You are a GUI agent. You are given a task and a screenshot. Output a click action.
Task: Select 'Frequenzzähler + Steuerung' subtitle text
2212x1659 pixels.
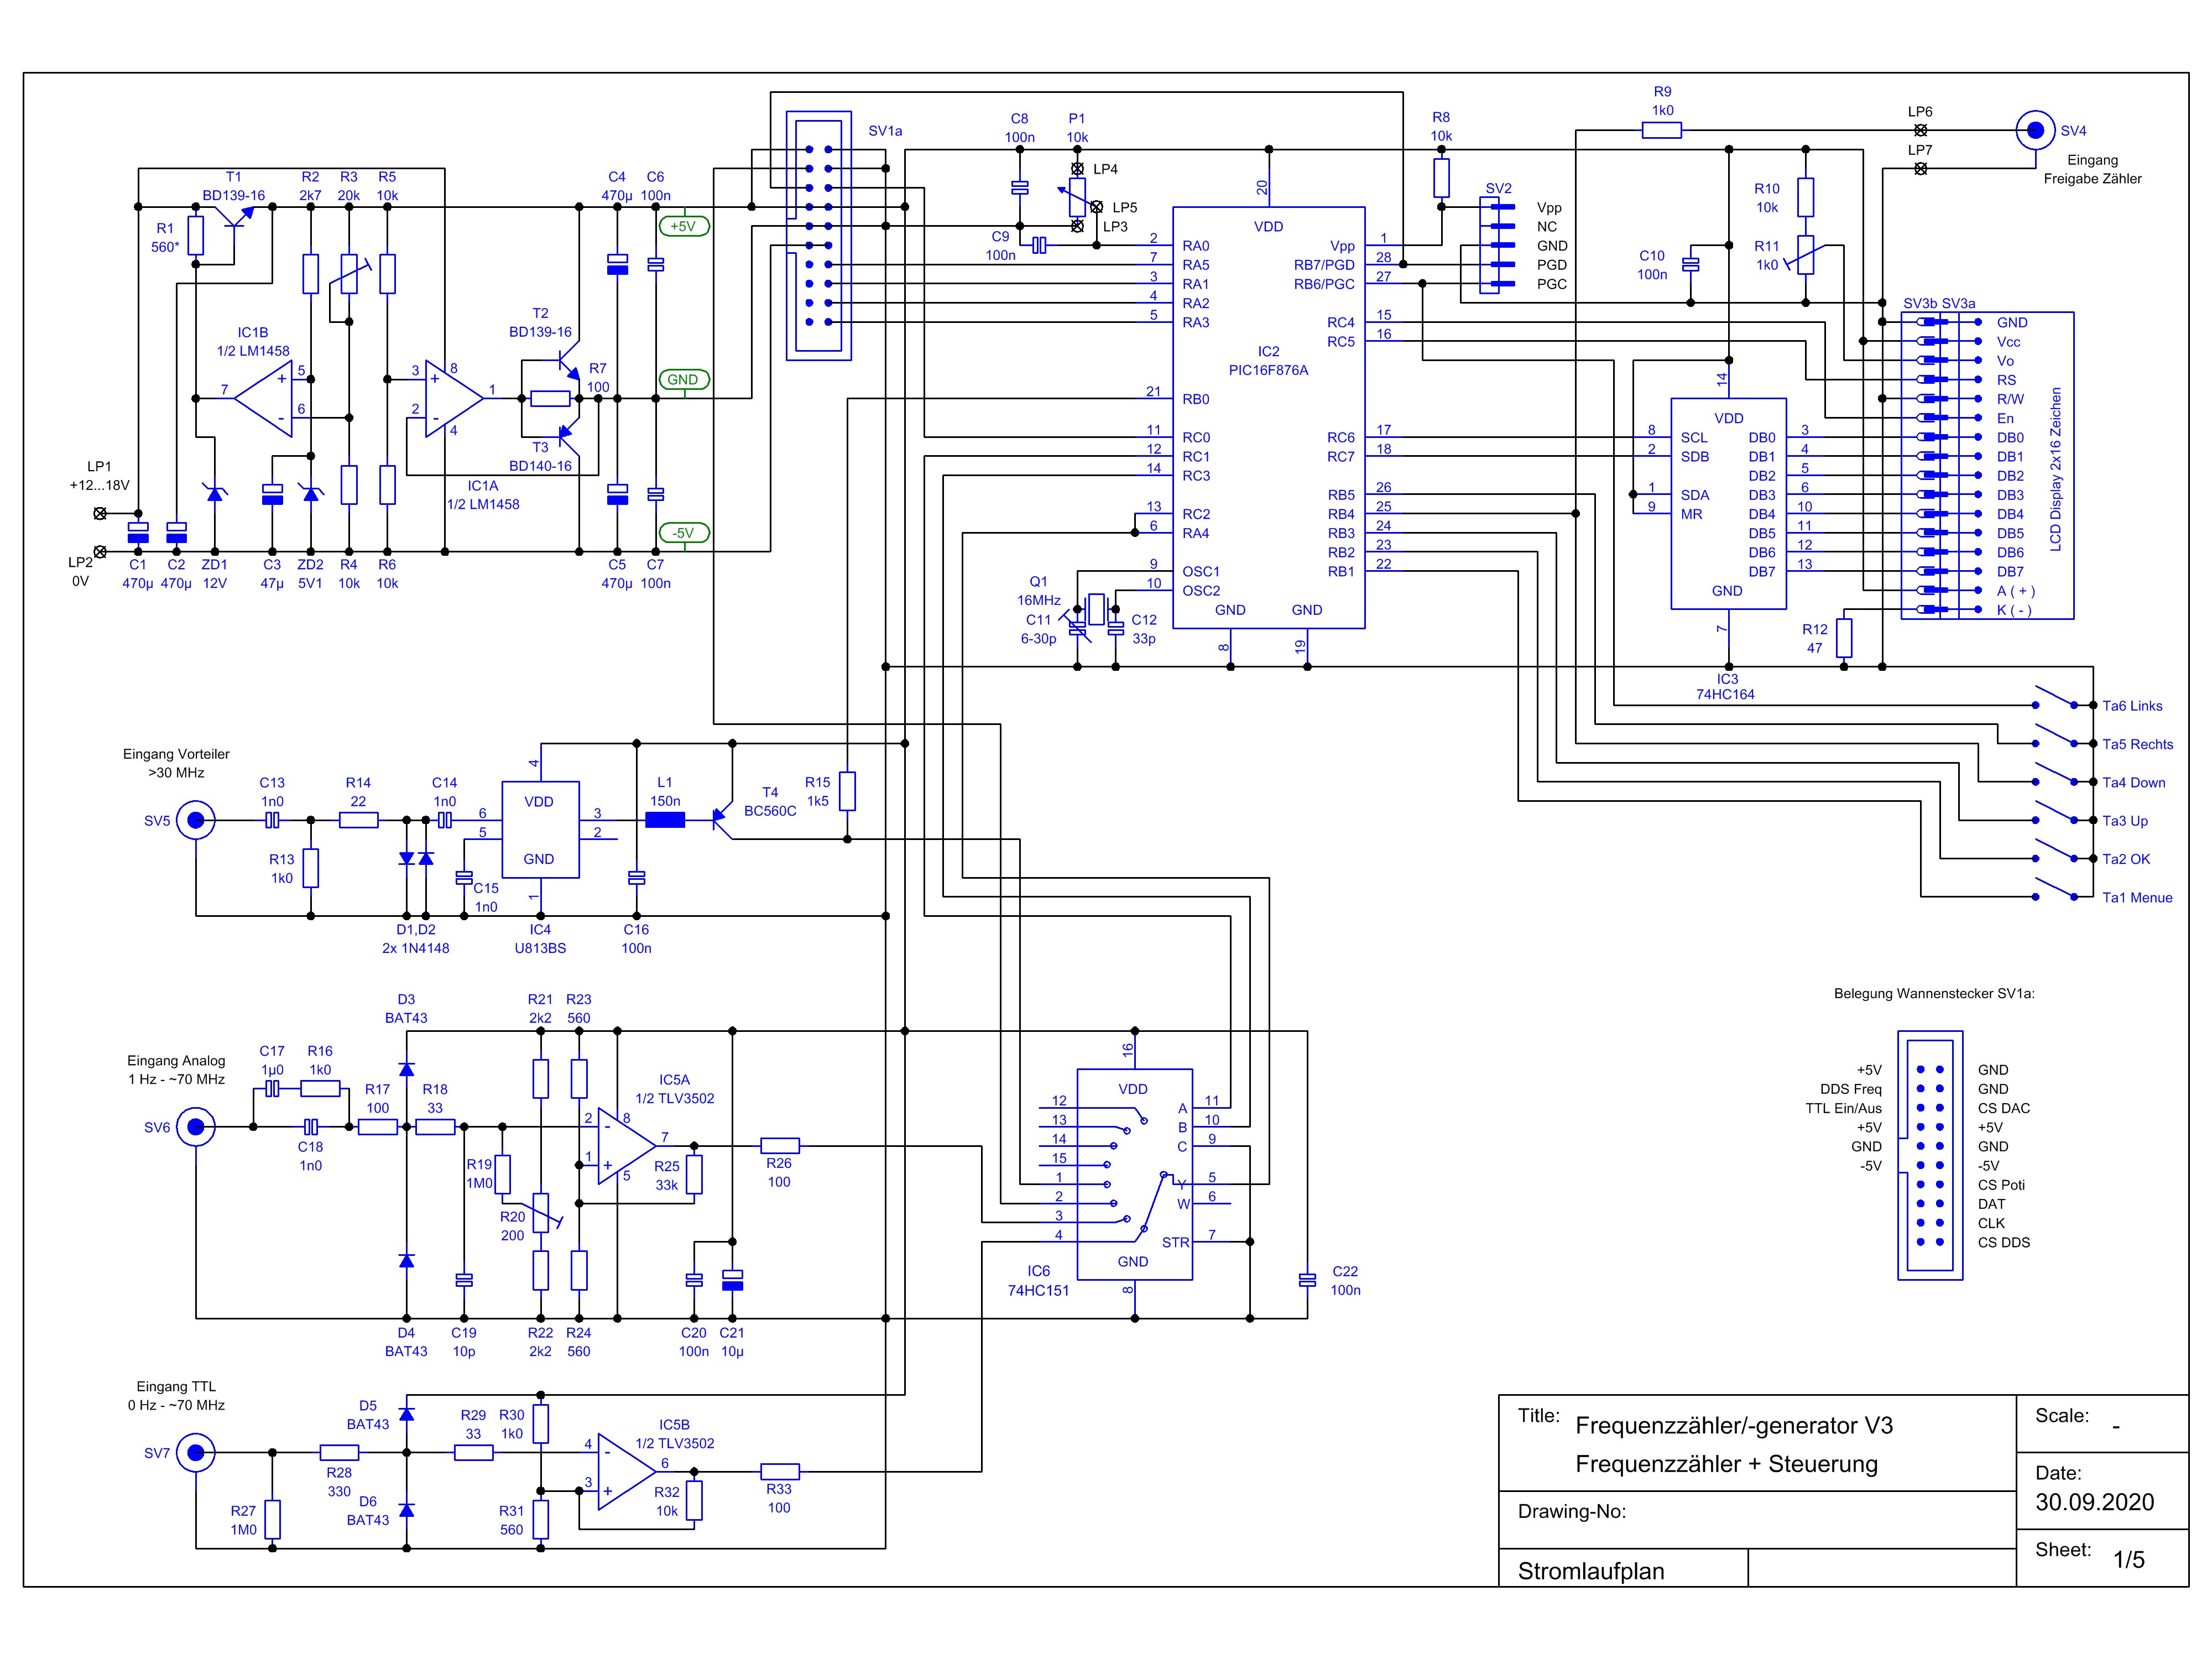point(1727,1464)
